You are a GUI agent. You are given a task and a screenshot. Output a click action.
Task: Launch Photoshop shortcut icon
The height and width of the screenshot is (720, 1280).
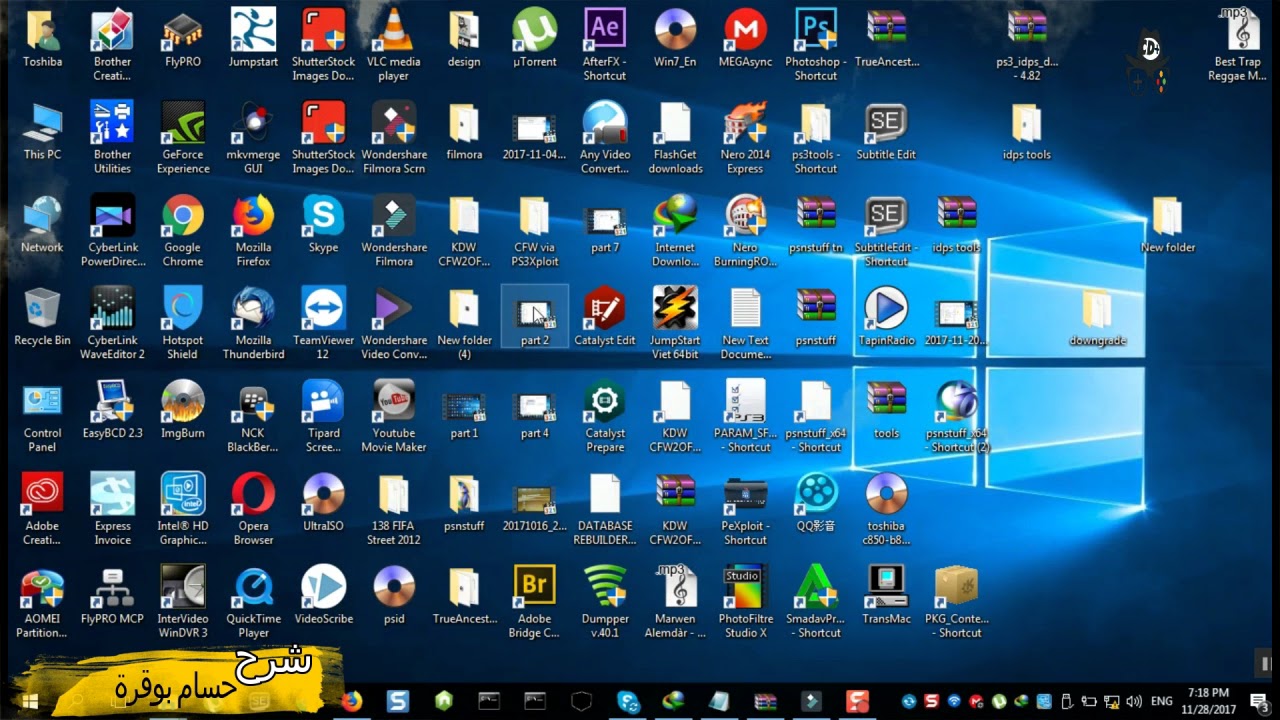point(816,30)
